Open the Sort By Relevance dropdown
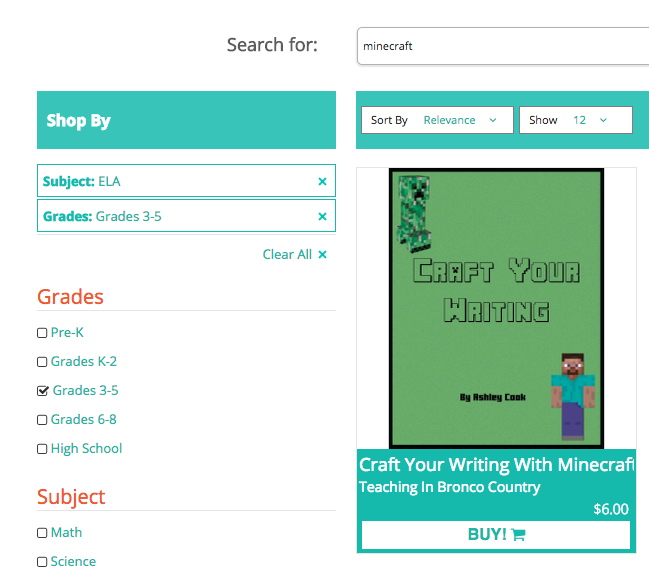Viewport: 649px width, 574px height. tap(437, 120)
